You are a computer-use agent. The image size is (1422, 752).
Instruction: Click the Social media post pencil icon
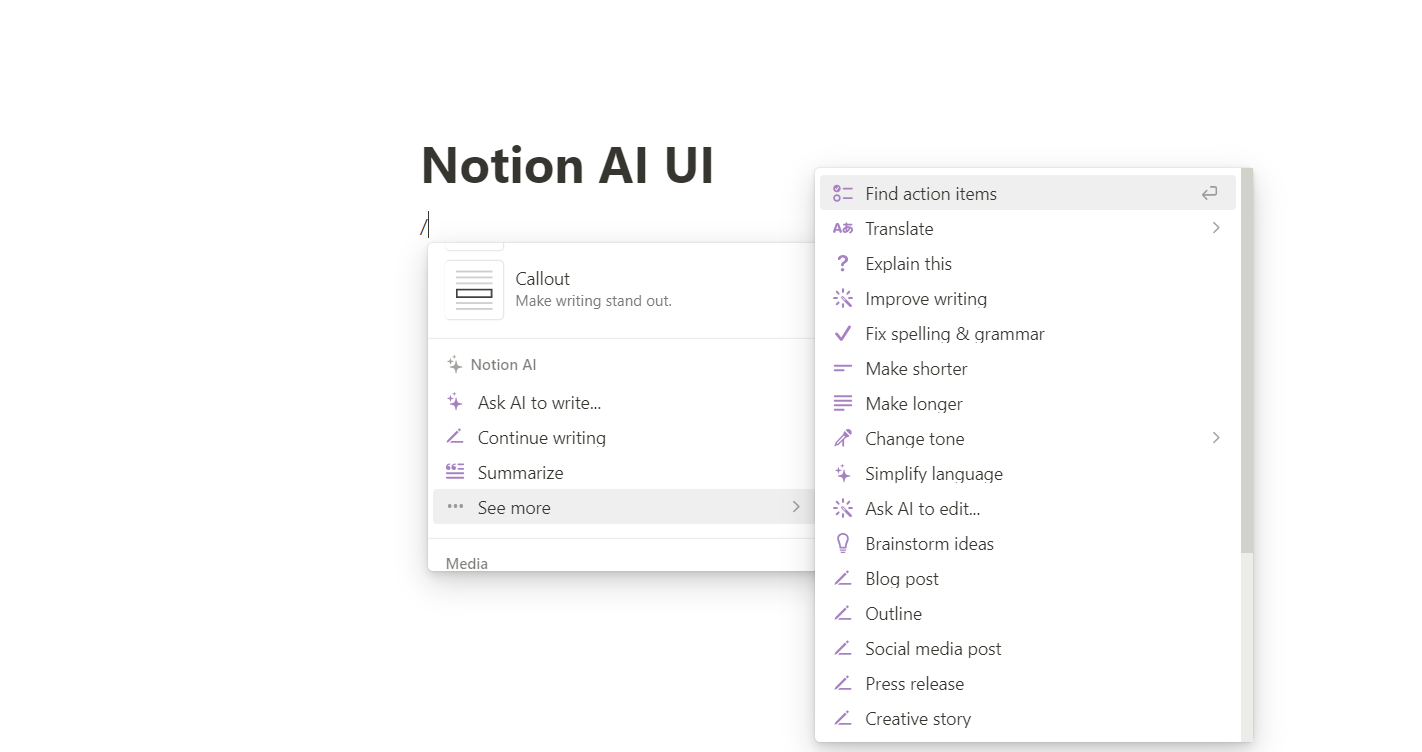(843, 649)
